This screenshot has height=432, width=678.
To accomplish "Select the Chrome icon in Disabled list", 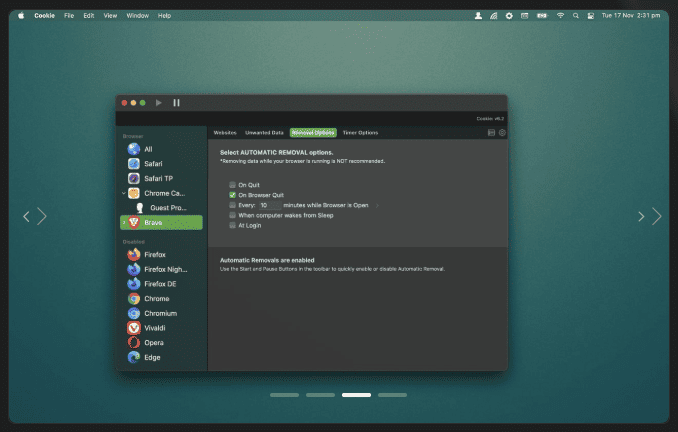I will click(134, 299).
